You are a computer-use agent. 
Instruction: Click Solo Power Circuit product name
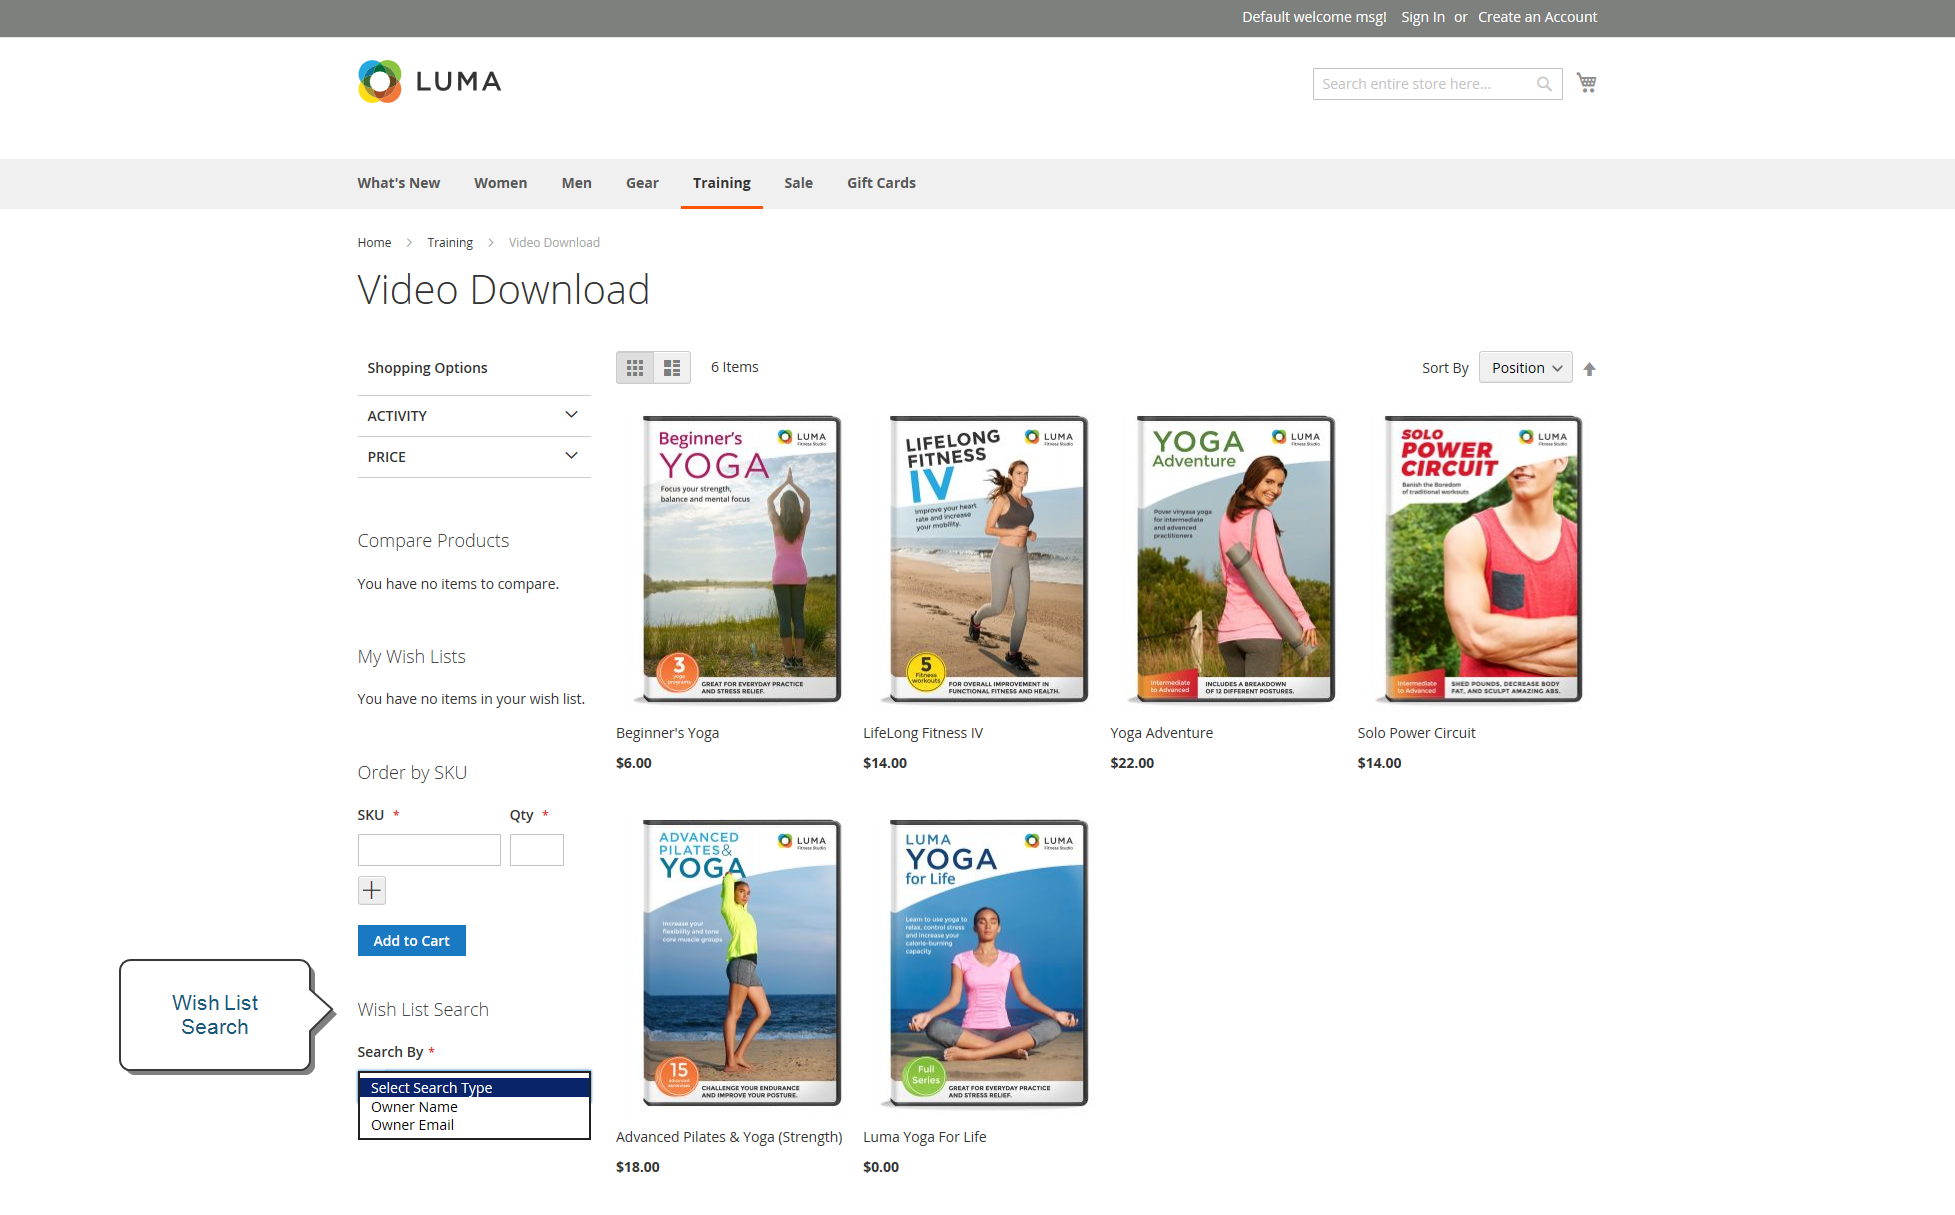pos(1416,733)
